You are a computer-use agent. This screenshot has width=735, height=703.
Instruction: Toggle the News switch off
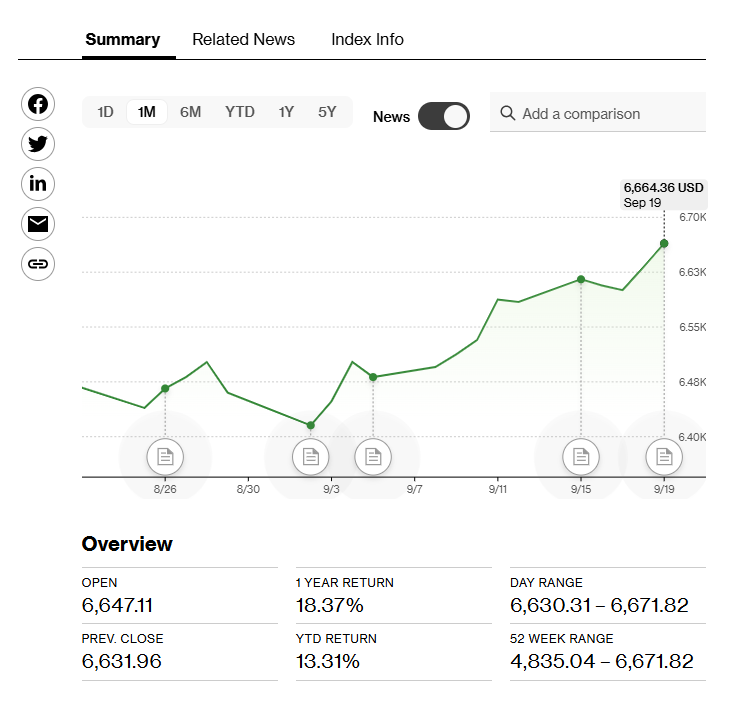point(443,116)
